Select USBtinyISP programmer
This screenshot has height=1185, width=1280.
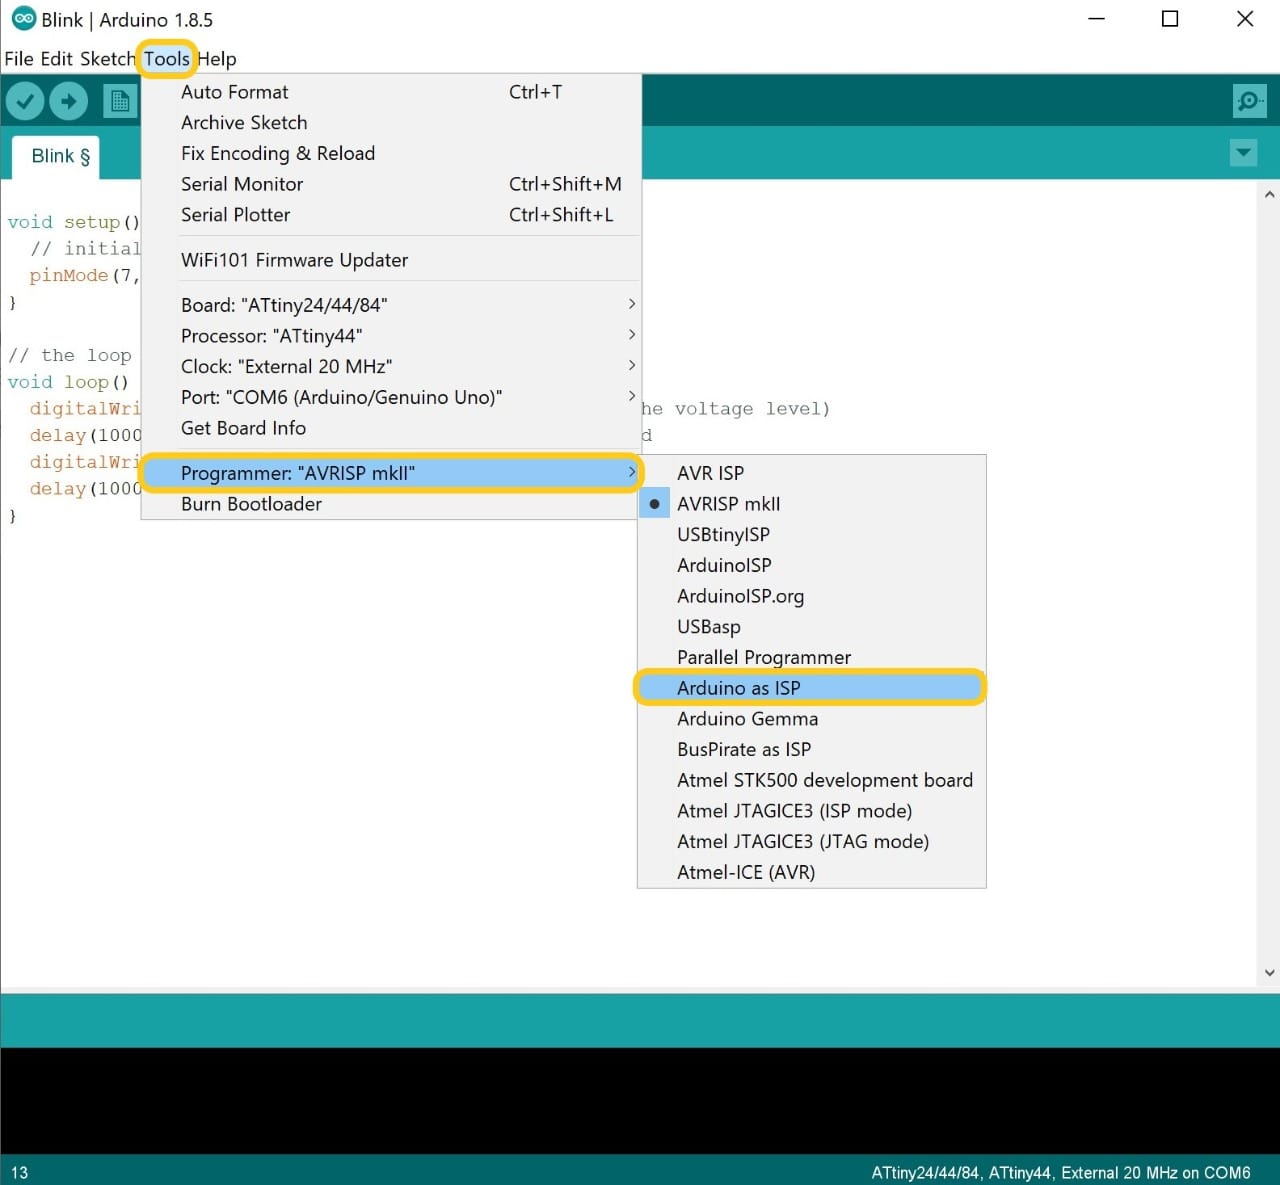coord(812,535)
